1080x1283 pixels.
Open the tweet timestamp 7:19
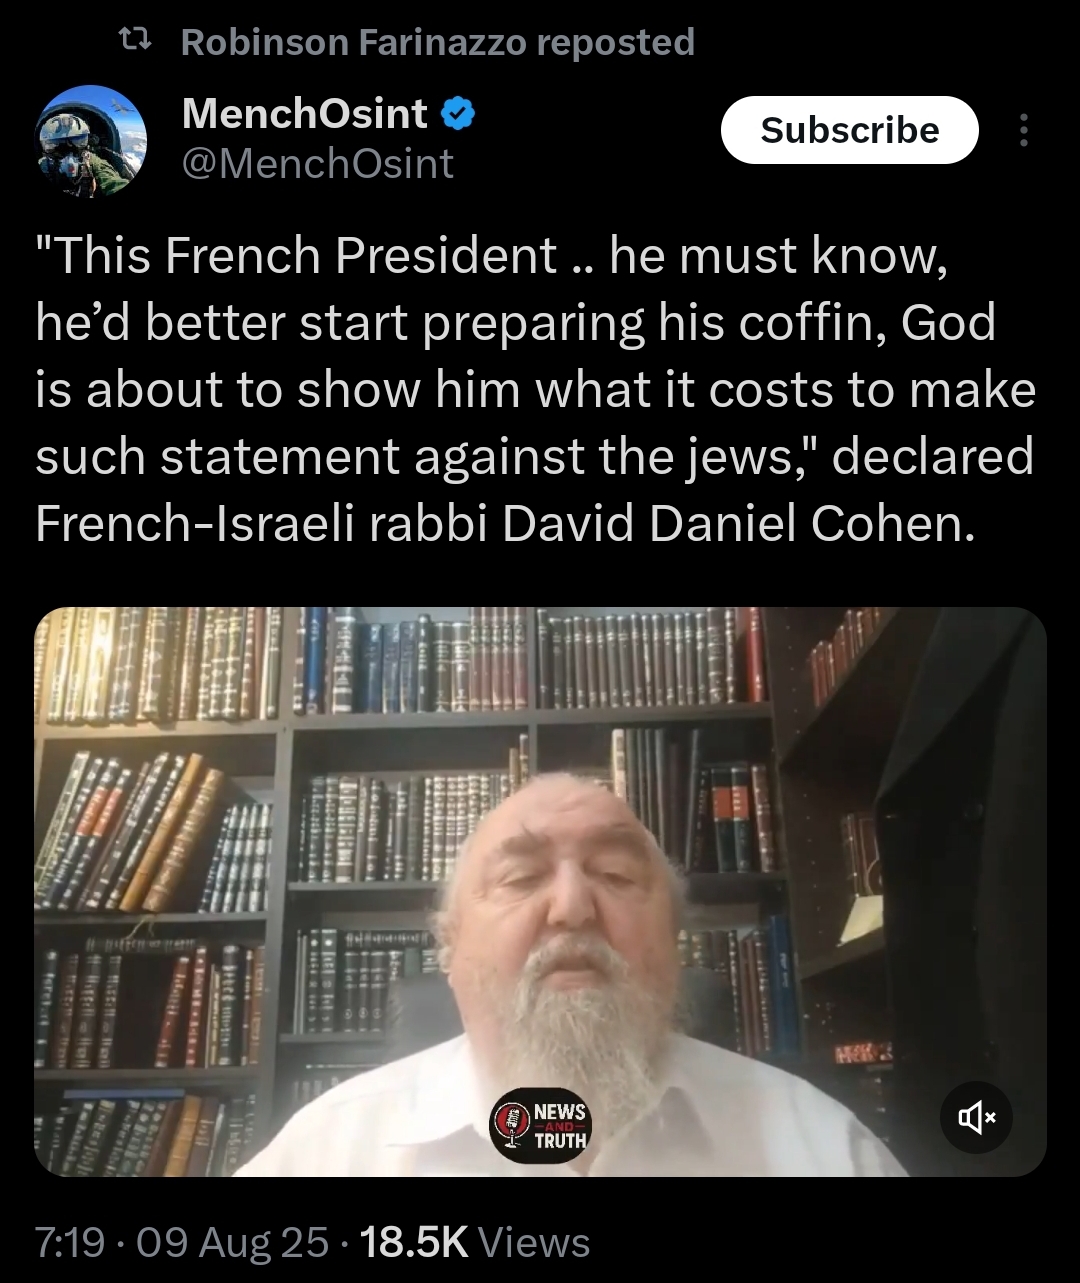click(x=70, y=1243)
